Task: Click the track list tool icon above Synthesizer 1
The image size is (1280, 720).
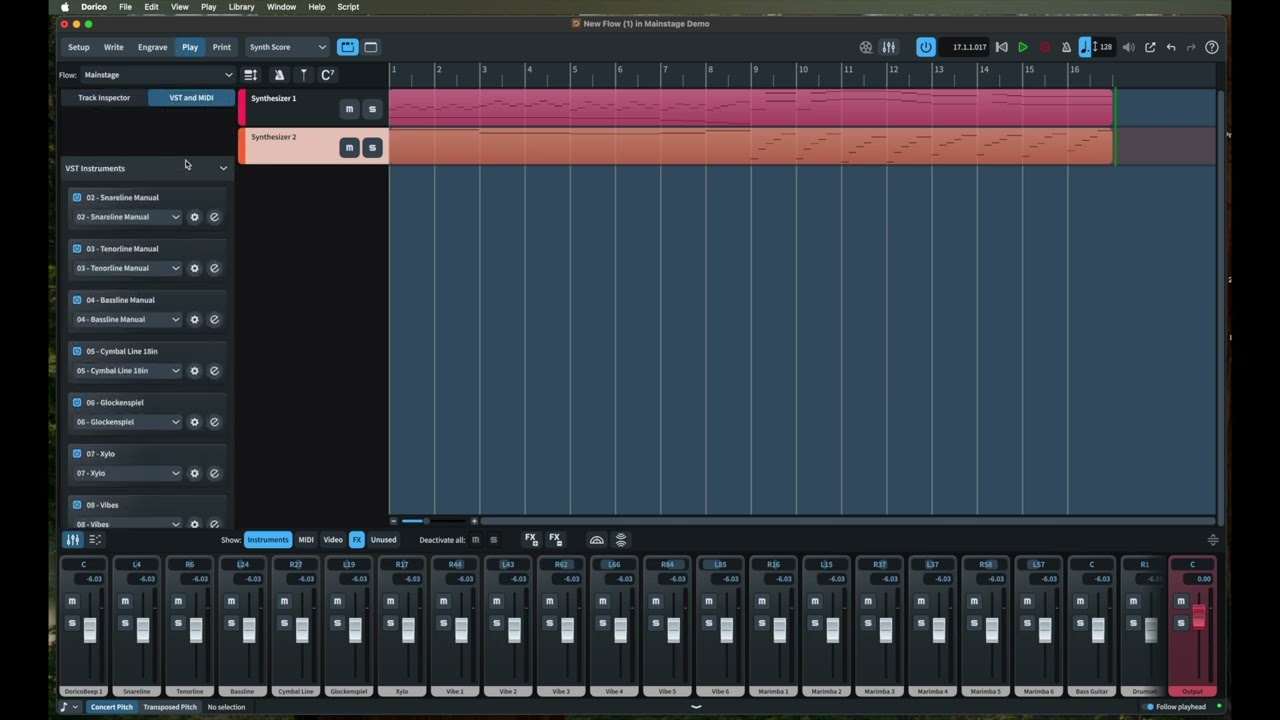Action: (251, 75)
